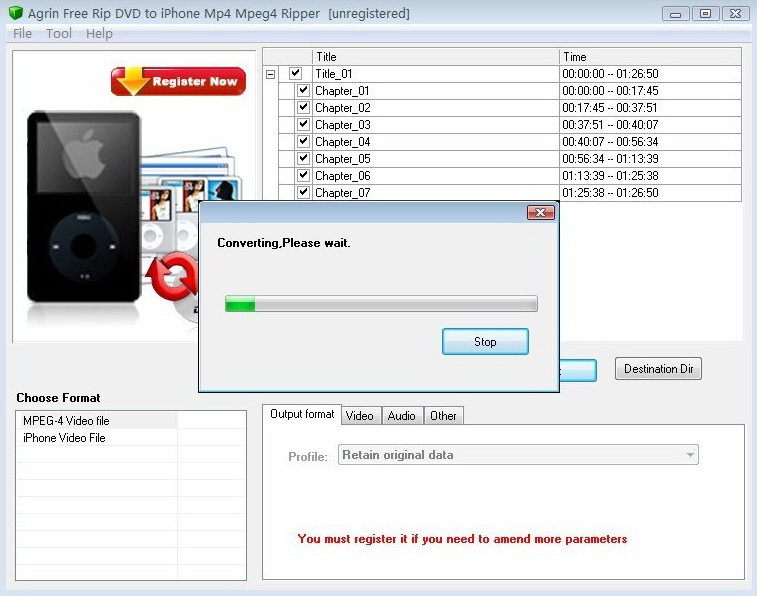Switch to the Other tab

(443, 416)
